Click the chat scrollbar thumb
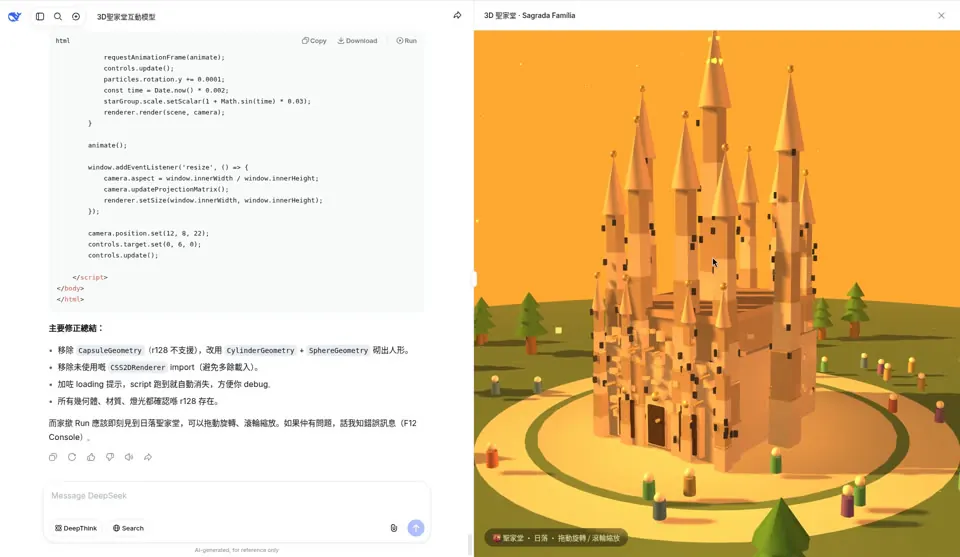Viewport: 960px width, 557px height. click(x=469, y=544)
